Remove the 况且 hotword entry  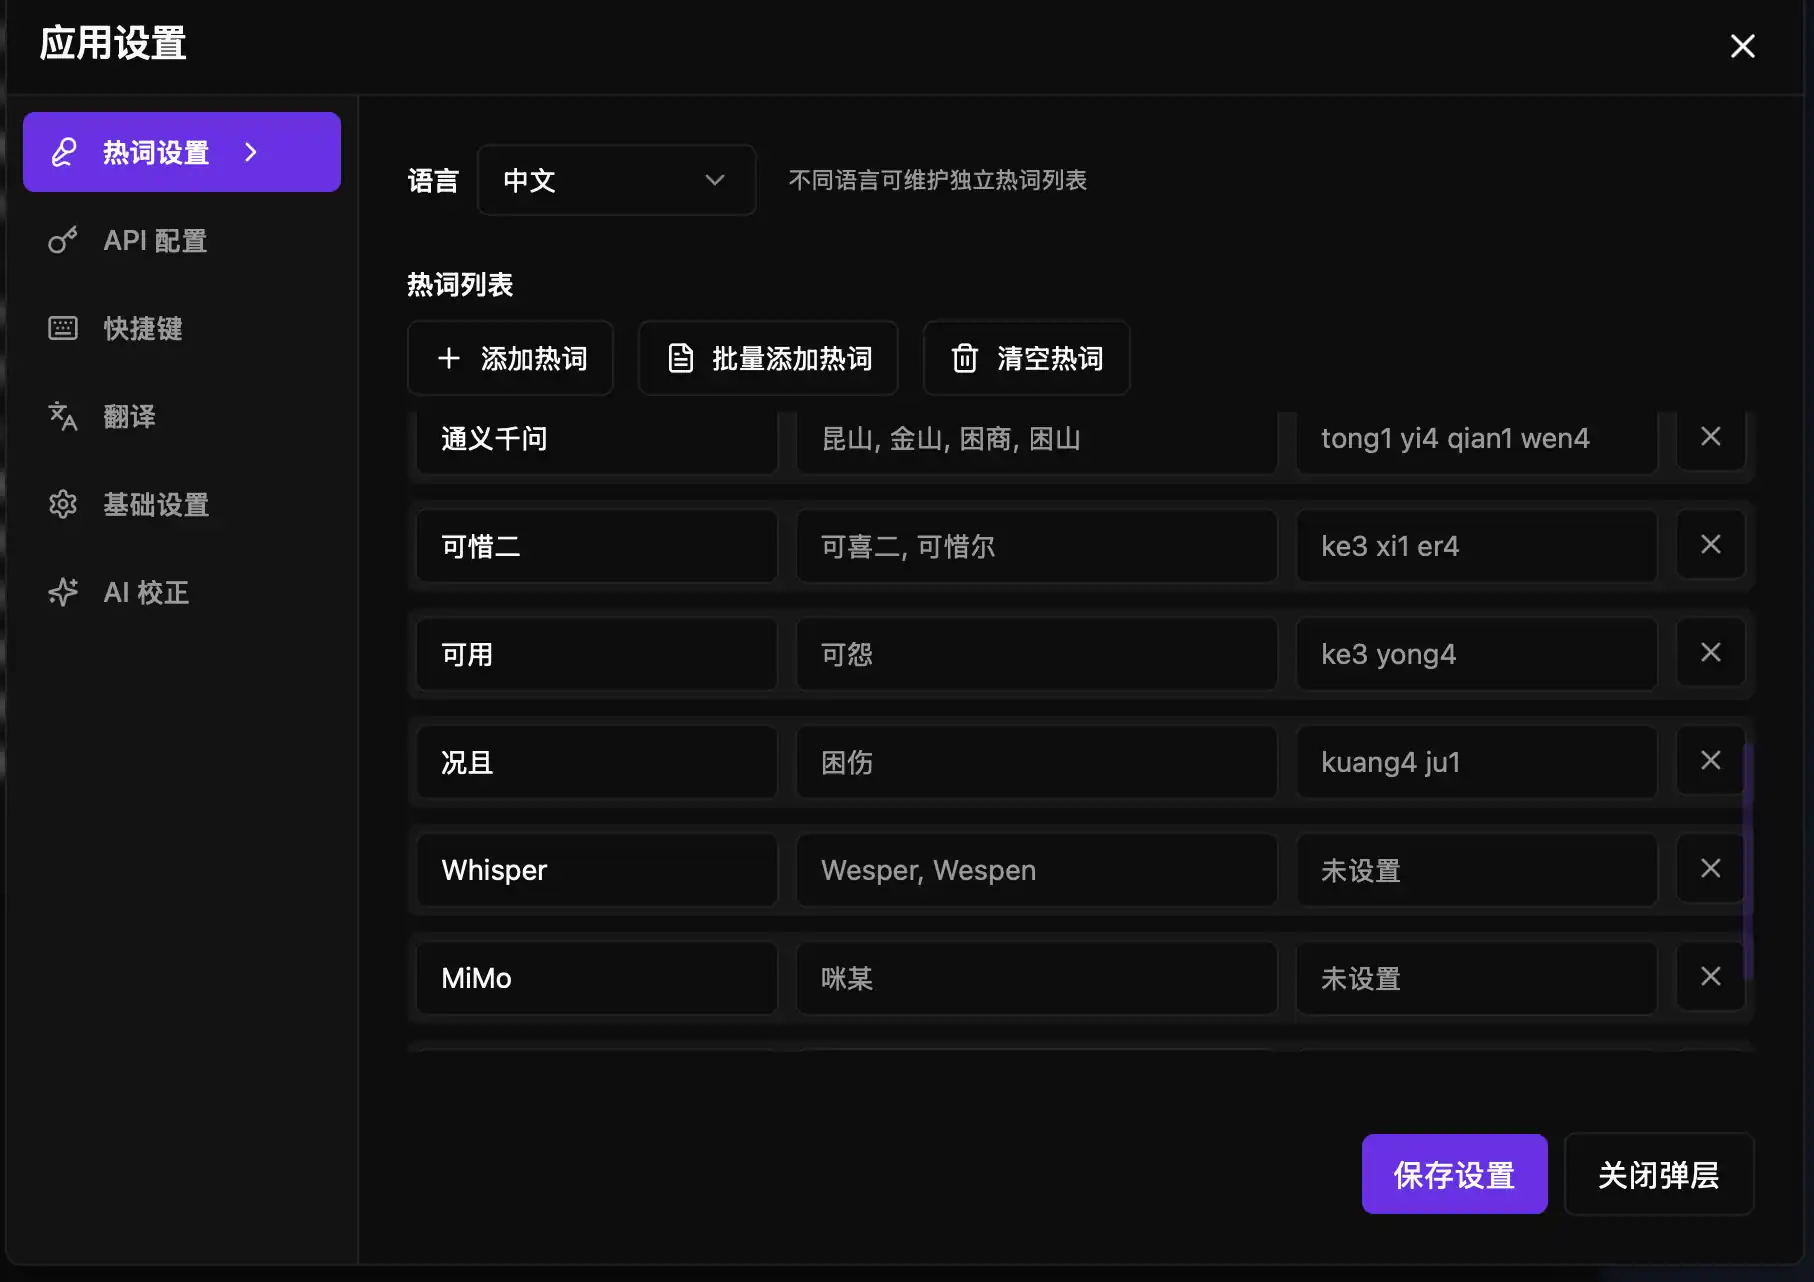coord(1710,761)
